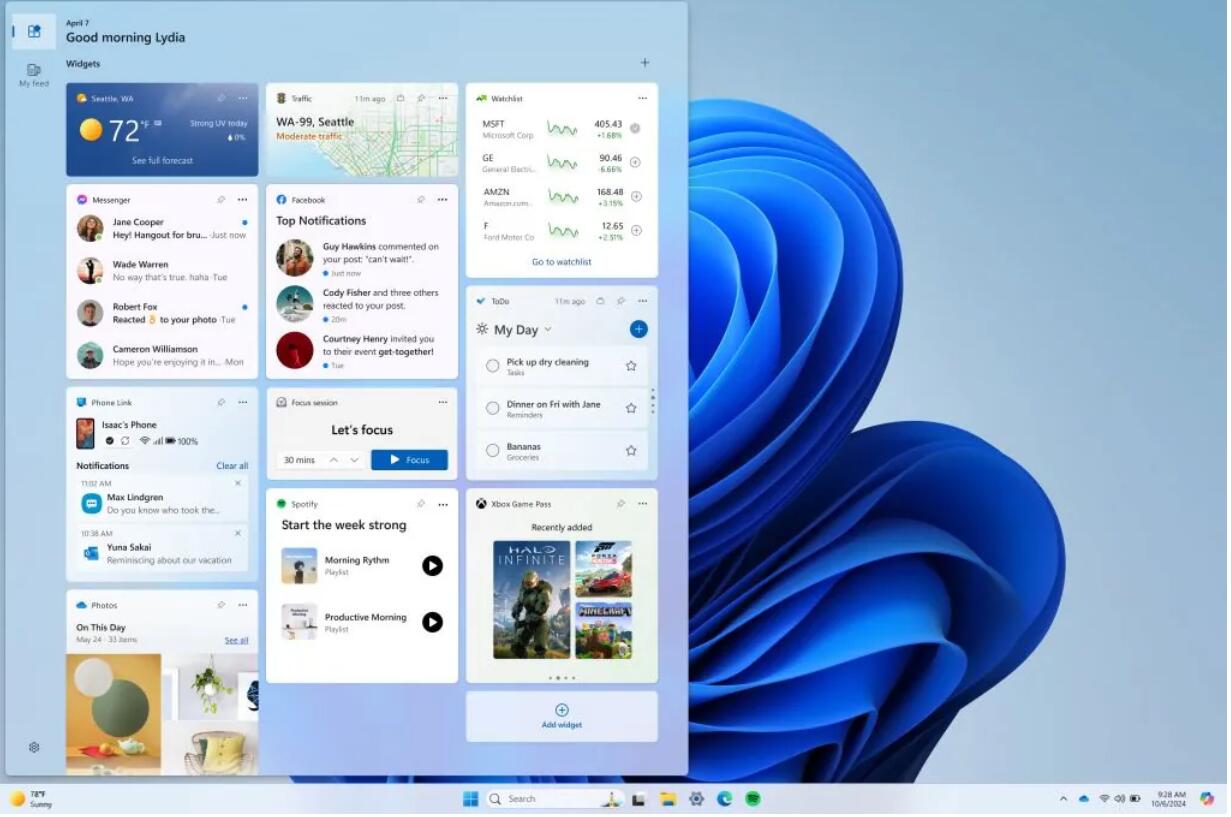Click See full forecast link

[x=163, y=161]
